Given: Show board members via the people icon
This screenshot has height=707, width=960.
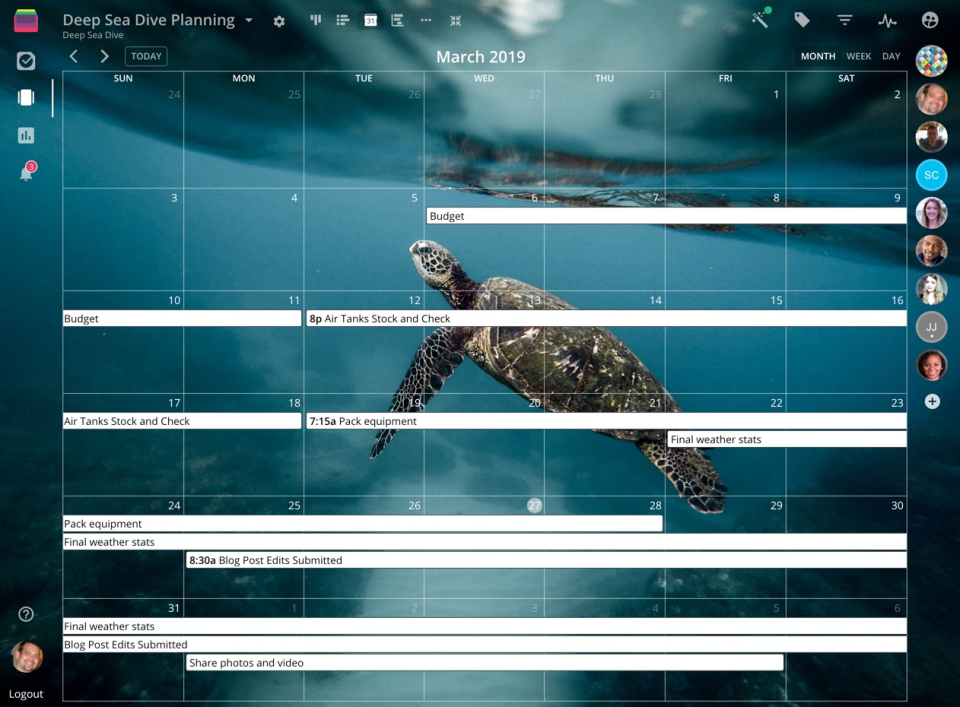Looking at the screenshot, I should [x=930, y=20].
